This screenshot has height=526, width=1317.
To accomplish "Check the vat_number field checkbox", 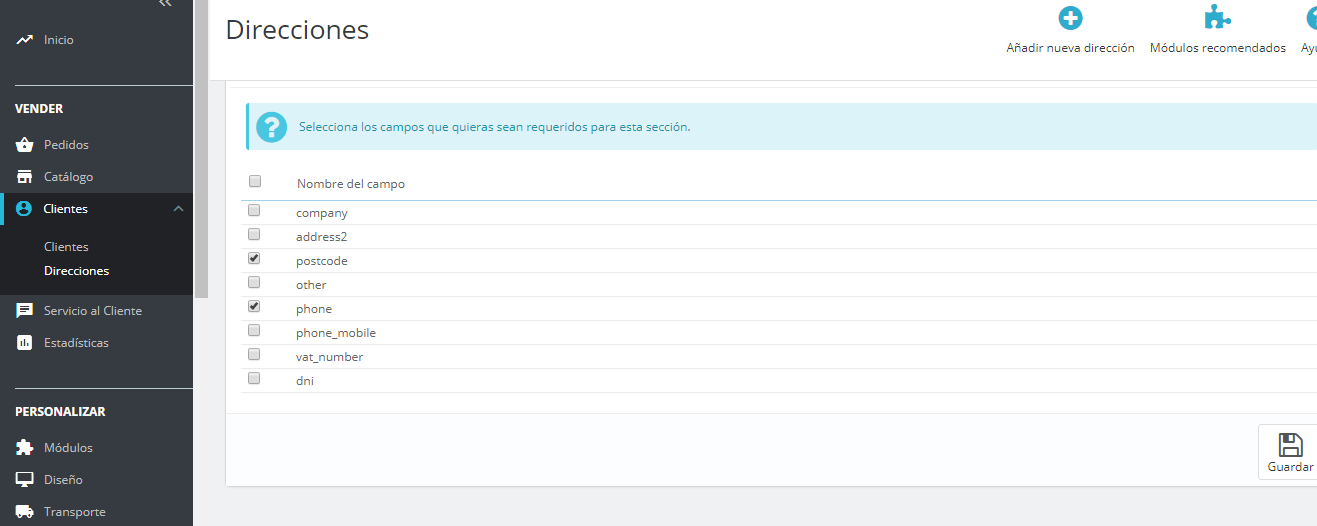I will coord(254,355).
